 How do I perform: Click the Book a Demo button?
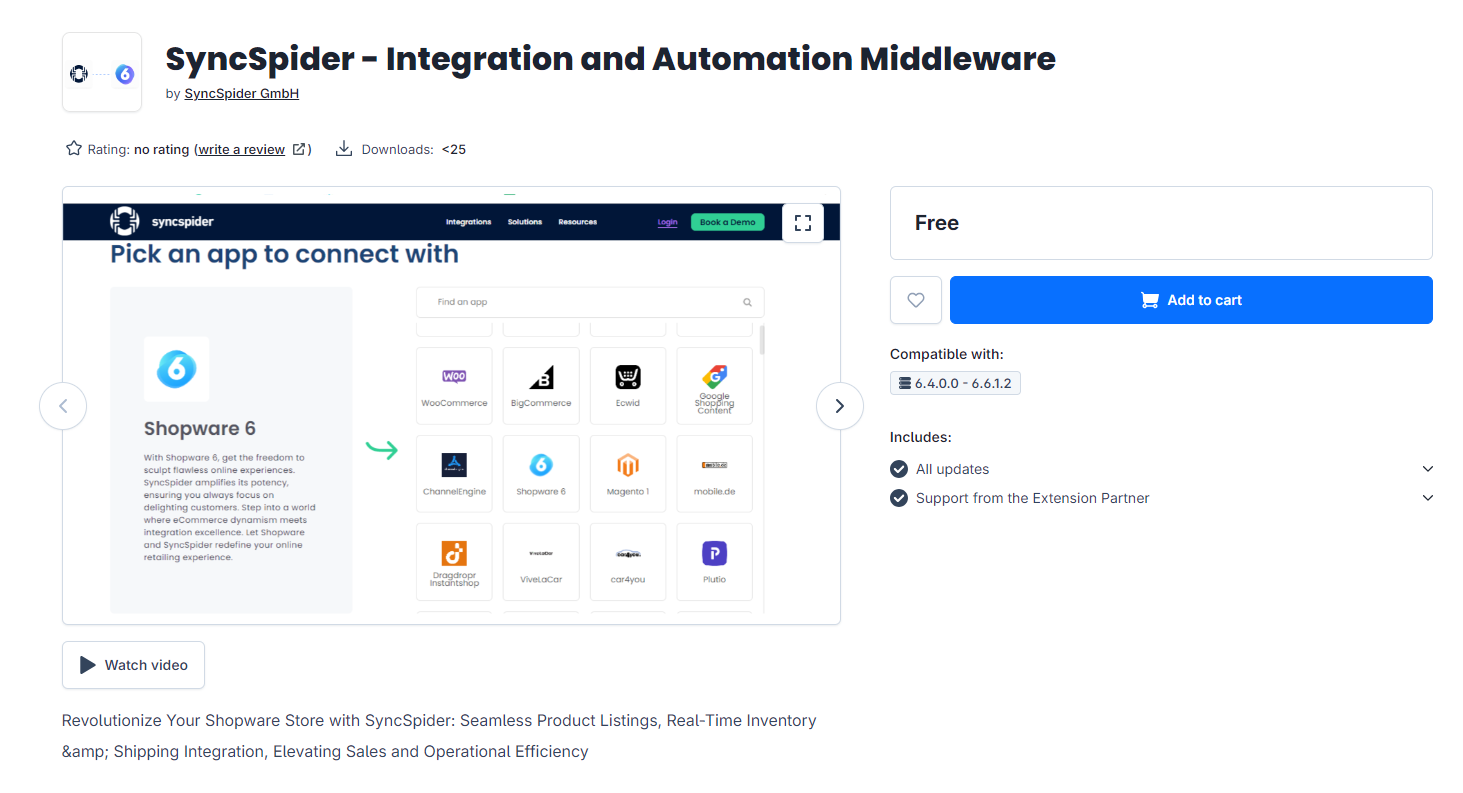point(727,222)
